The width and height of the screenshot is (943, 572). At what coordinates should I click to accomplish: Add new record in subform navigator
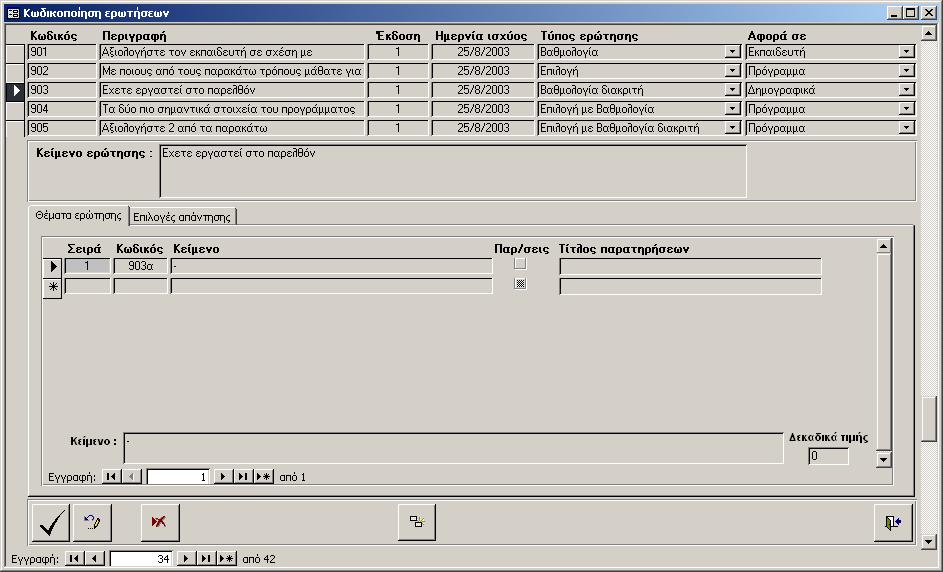tap(264, 477)
